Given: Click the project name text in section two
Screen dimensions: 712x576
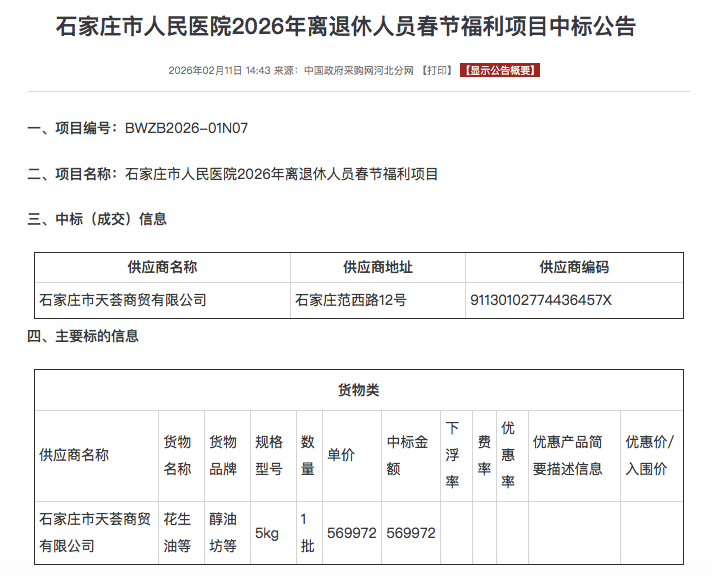Looking at the screenshot, I should point(281,174).
